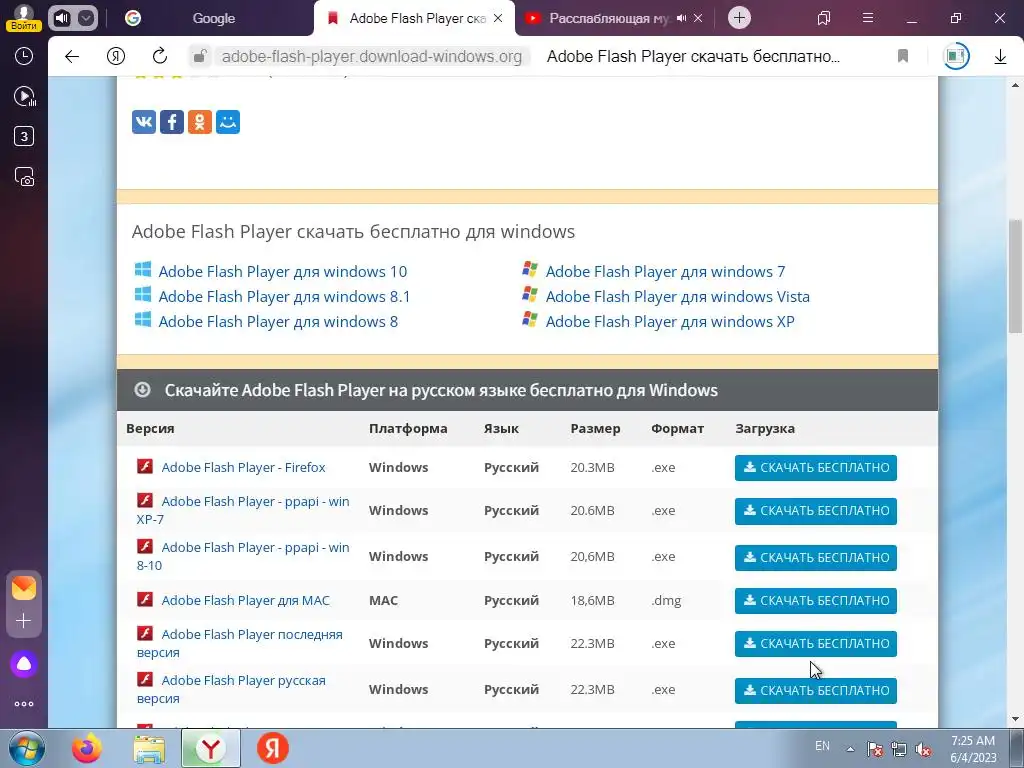The image size is (1024, 768).
Task: Download MAC version via Скачать бесплатно
Action: click(x=816, y=601)
